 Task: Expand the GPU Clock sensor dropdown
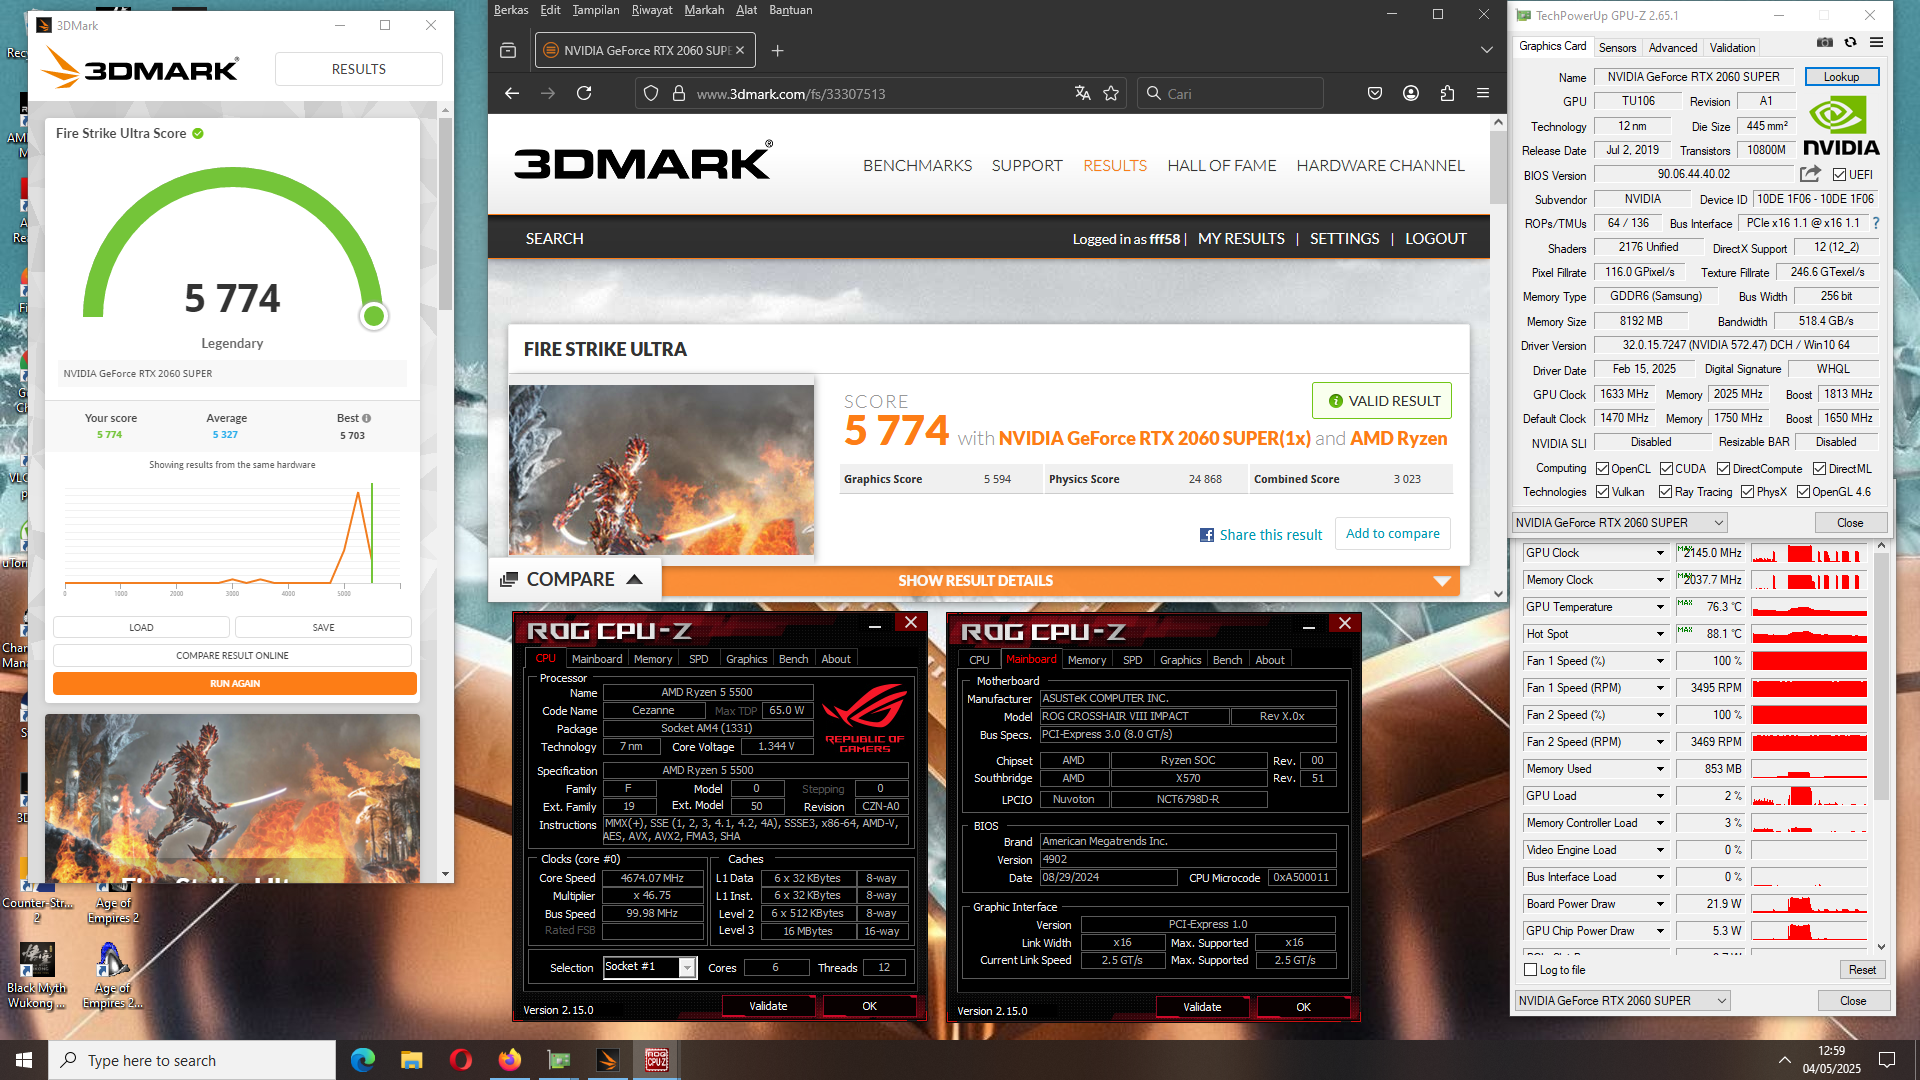[1660, 553]
